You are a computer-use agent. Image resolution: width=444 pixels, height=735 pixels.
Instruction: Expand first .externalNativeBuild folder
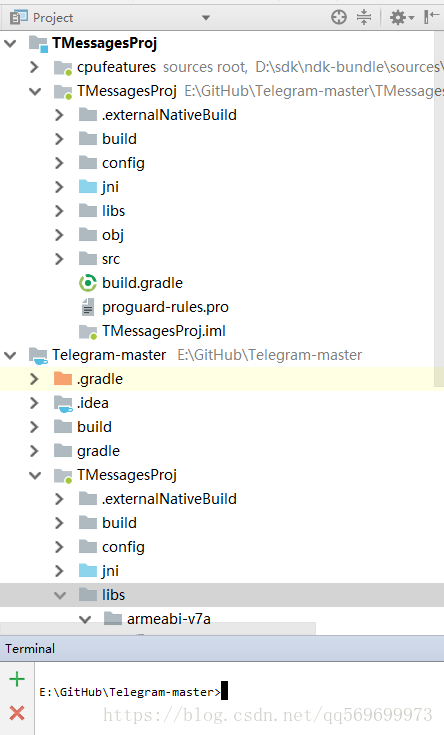[x=59, y=115]
